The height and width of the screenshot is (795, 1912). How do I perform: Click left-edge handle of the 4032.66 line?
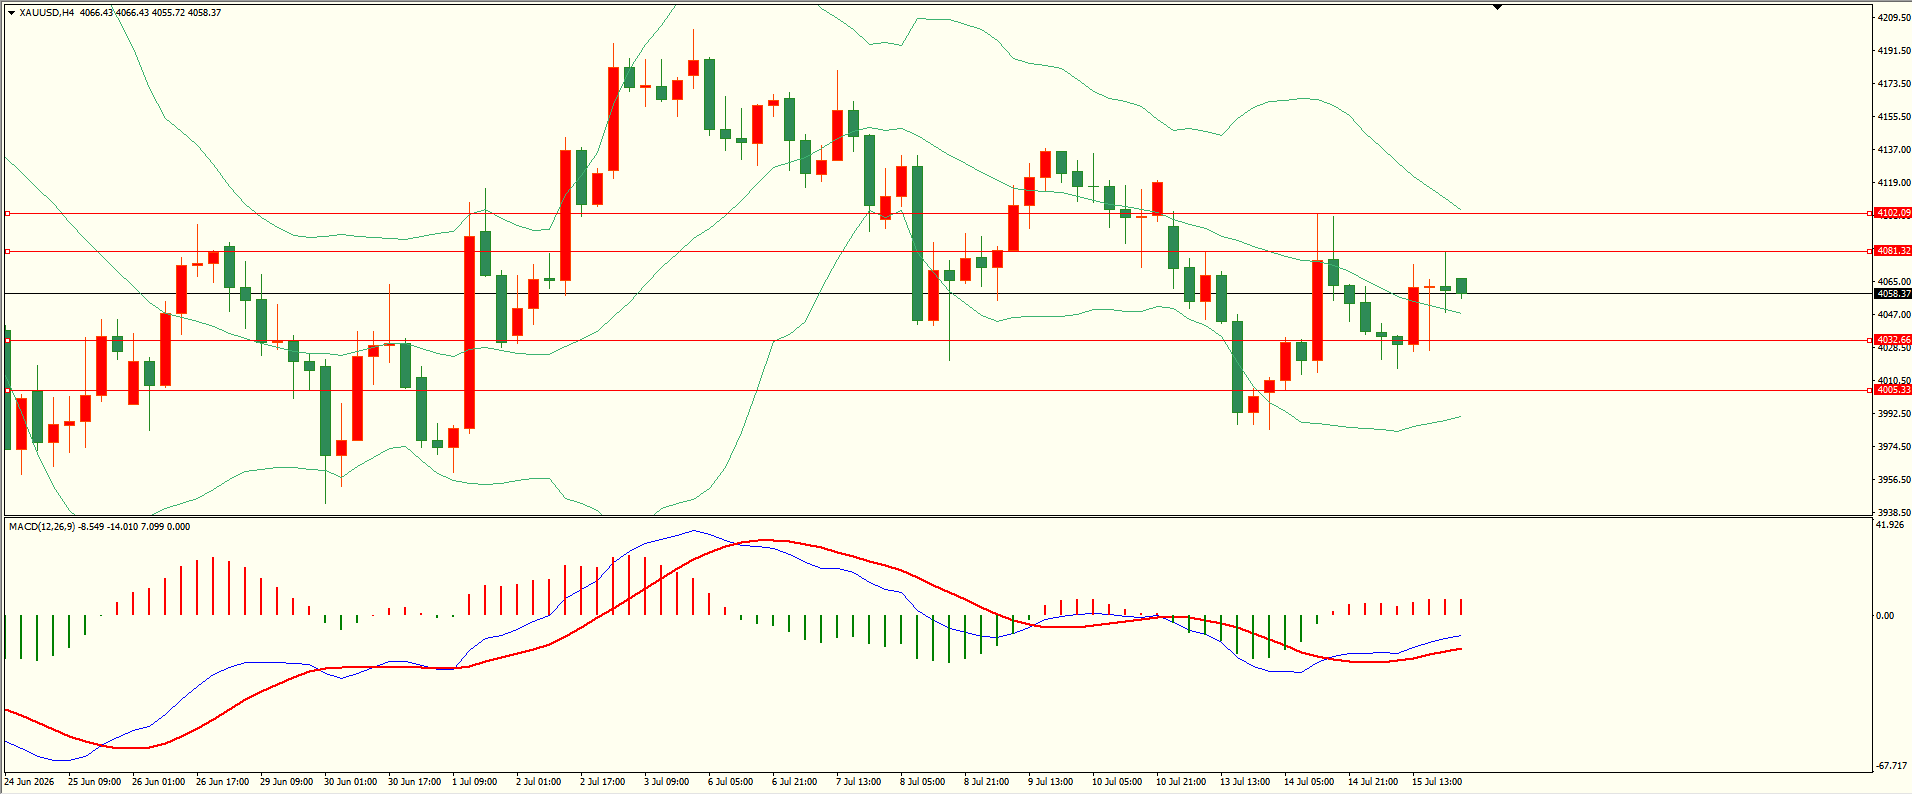coord(7,340)
